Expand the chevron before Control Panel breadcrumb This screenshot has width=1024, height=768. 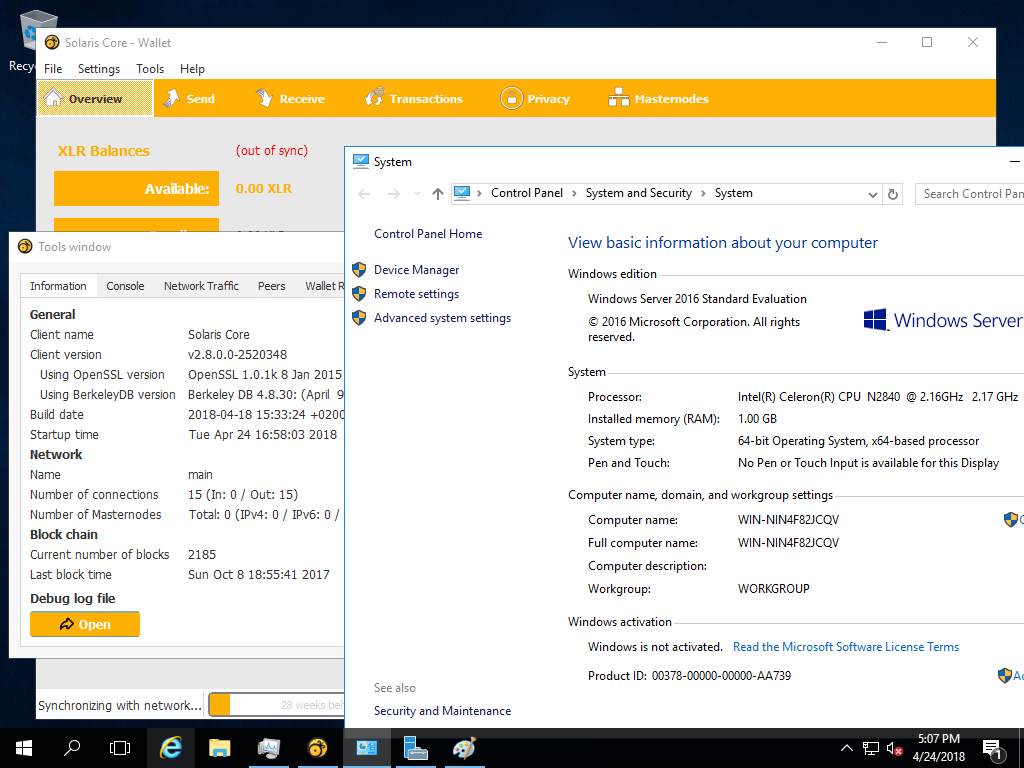coord(479,193)
